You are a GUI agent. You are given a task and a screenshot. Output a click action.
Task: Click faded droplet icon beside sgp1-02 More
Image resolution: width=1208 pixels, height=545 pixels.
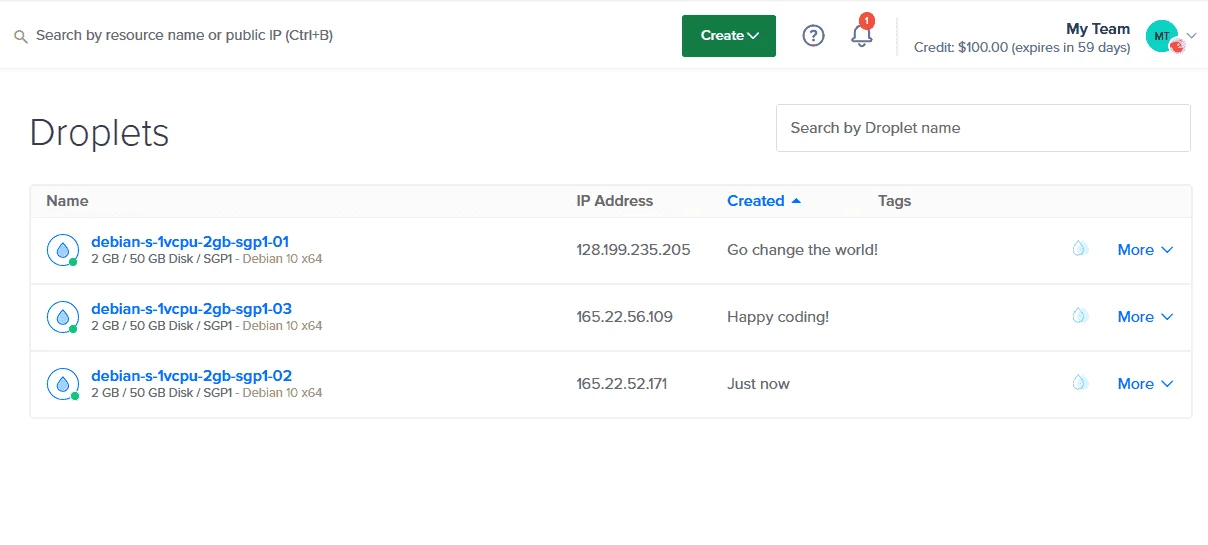(x=1080, y=383)
